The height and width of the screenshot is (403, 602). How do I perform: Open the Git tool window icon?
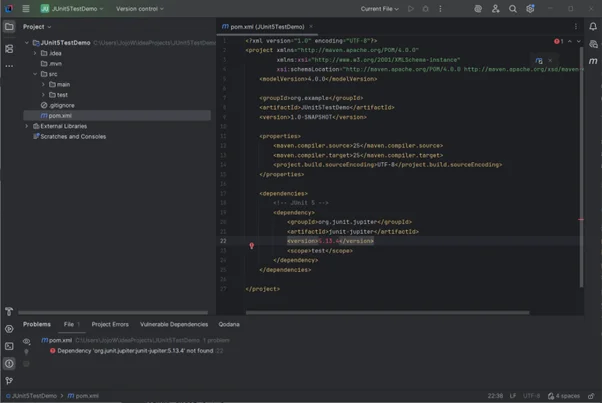point(9,380)
